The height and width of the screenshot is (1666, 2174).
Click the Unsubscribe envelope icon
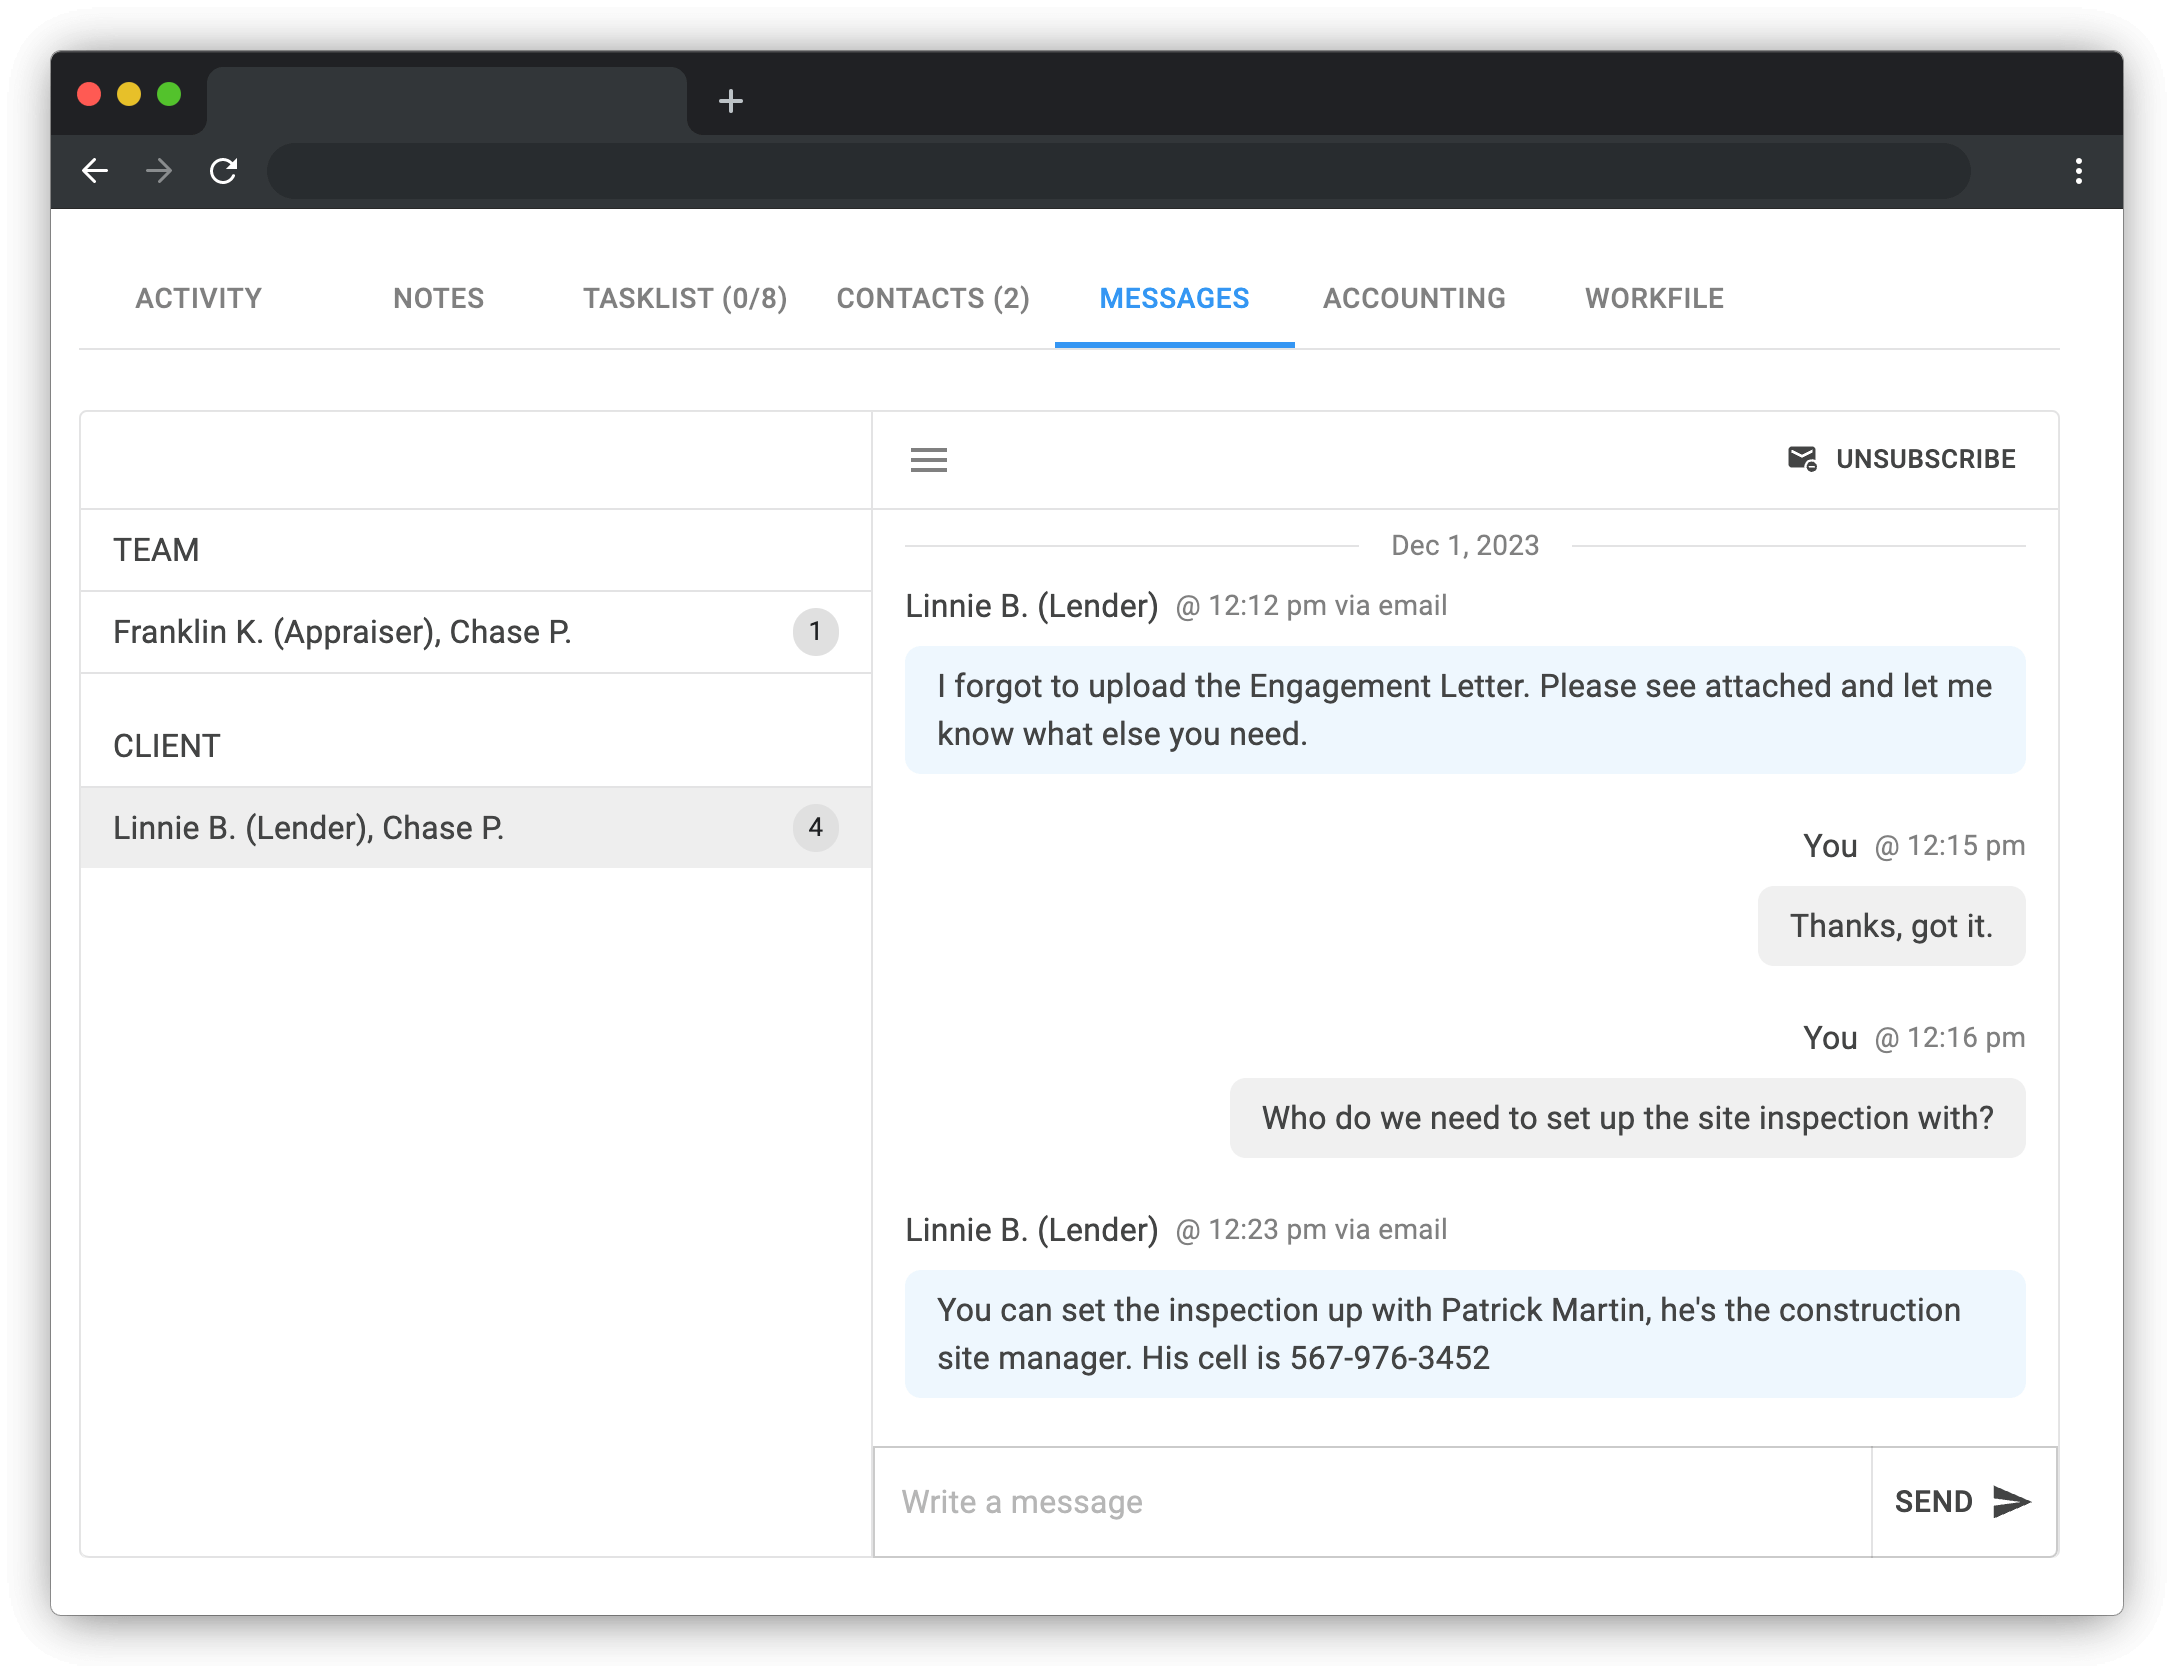click(1801, 459)
